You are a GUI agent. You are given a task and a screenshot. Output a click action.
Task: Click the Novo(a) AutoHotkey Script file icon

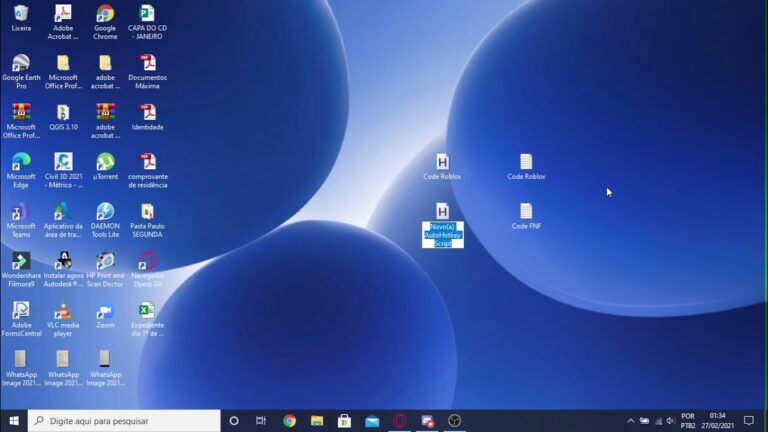[x=442, y=212]
